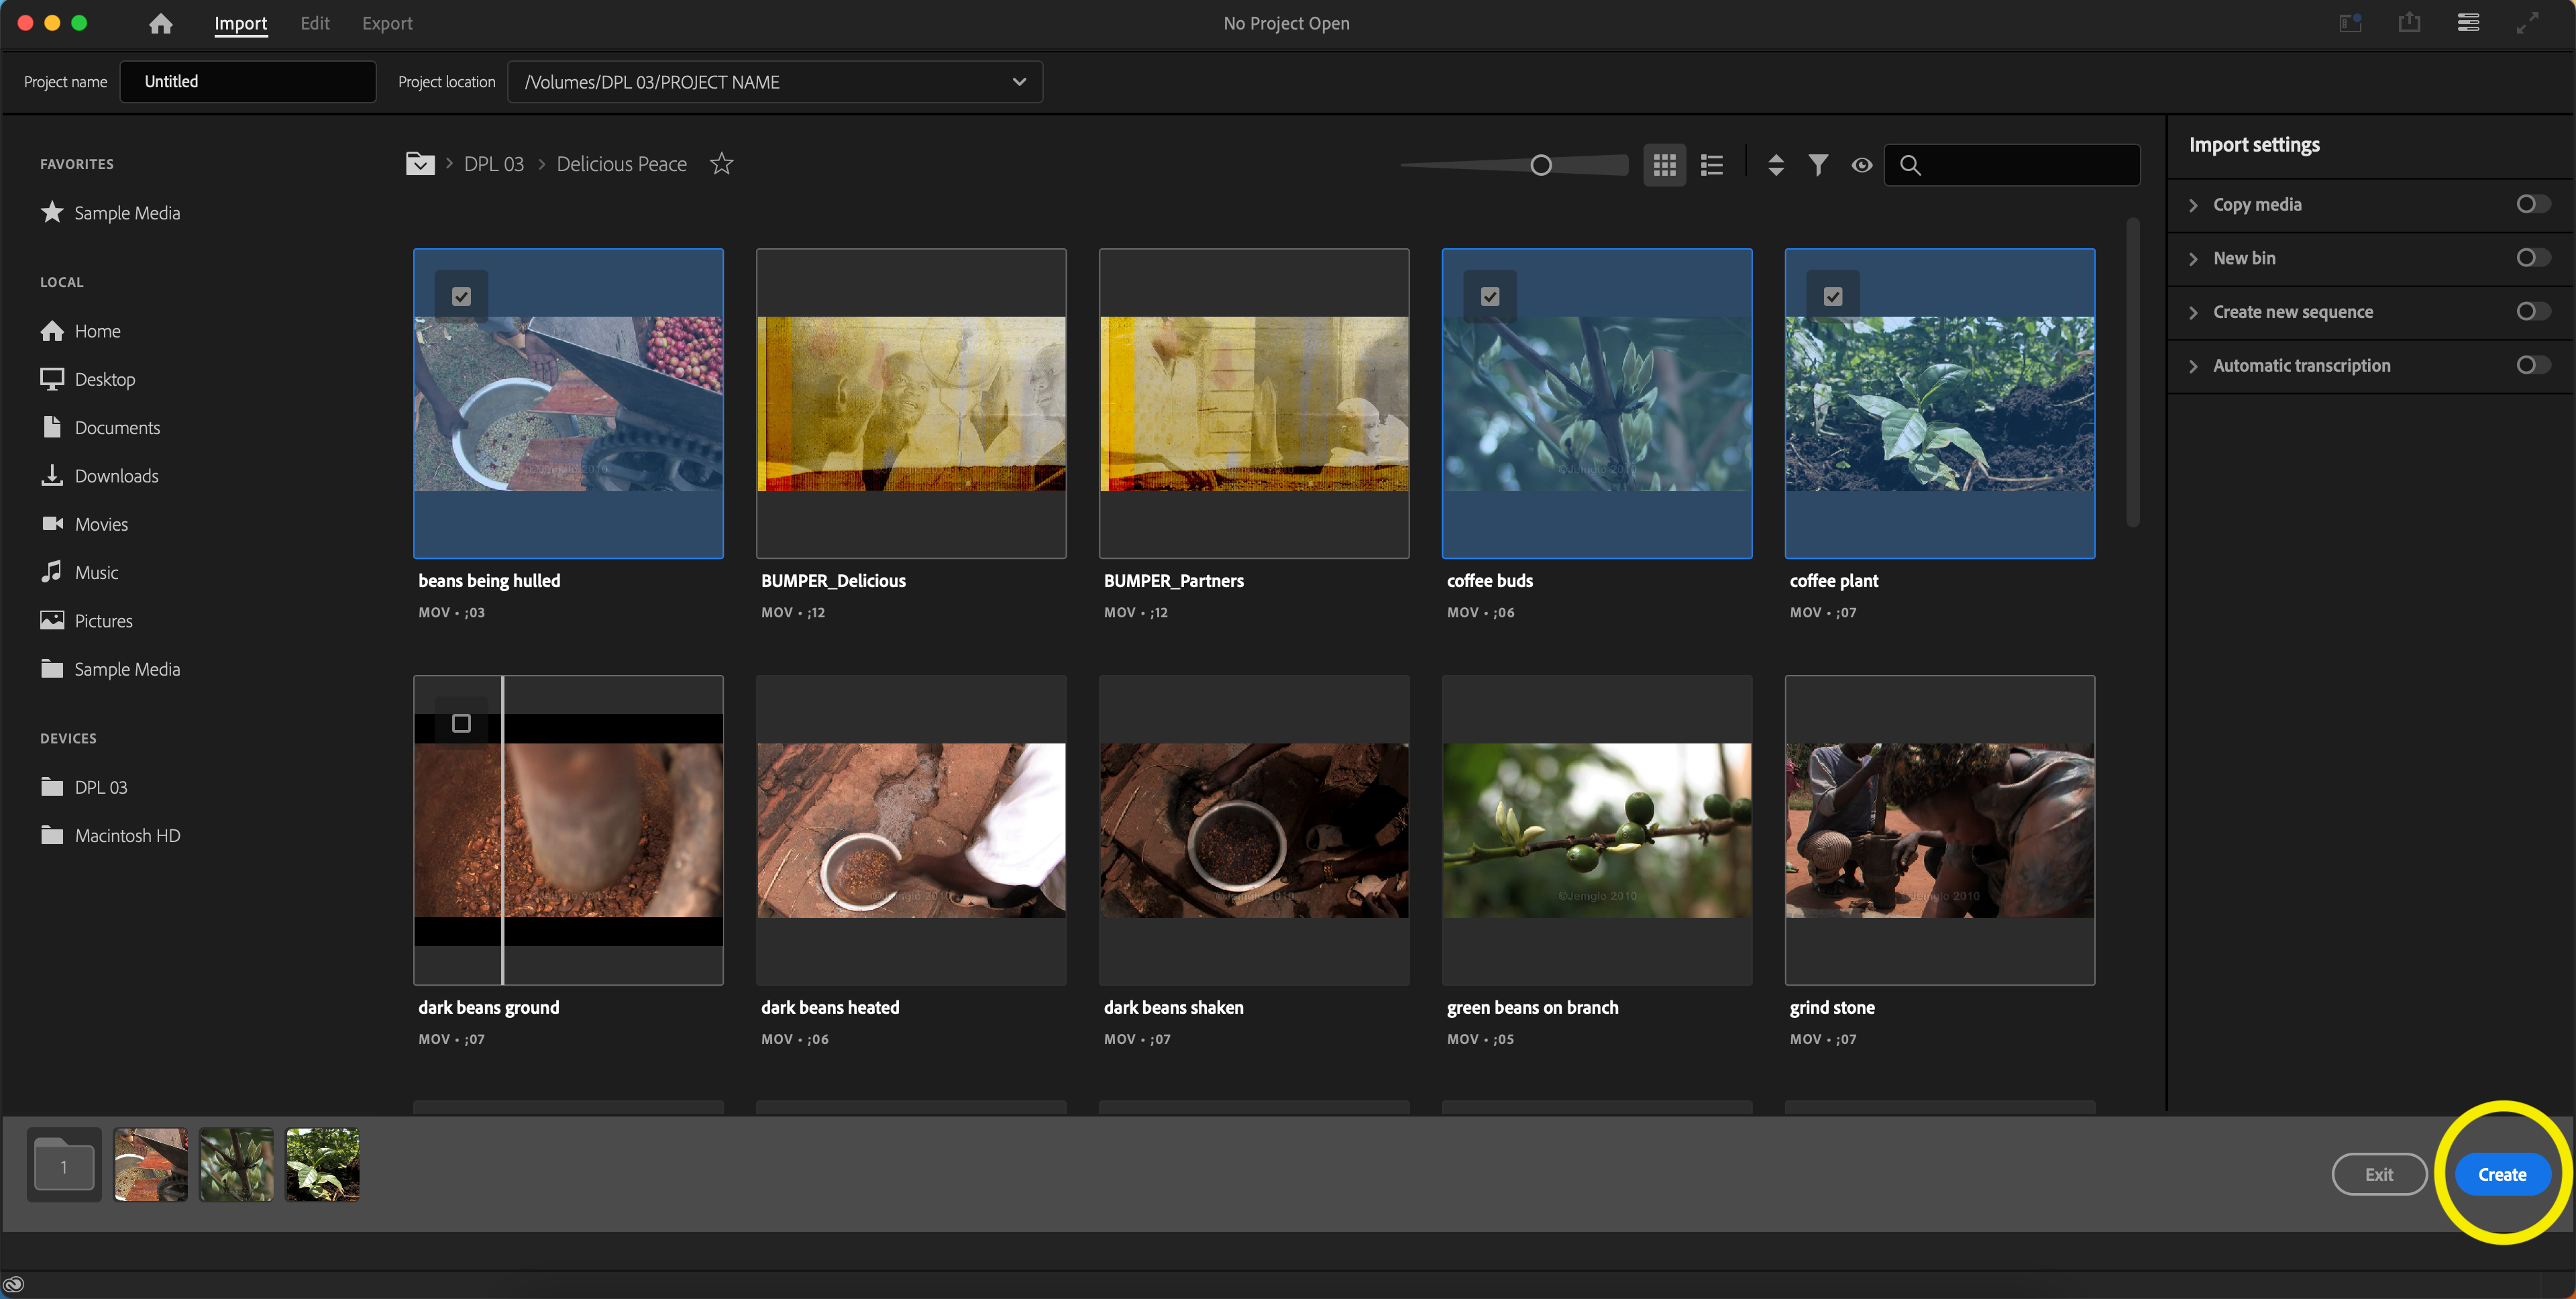Image resolution: width=2576 pixels, height=1299 pixels.
Task: Expand Automatic transcription setting
Action: 2194,364
